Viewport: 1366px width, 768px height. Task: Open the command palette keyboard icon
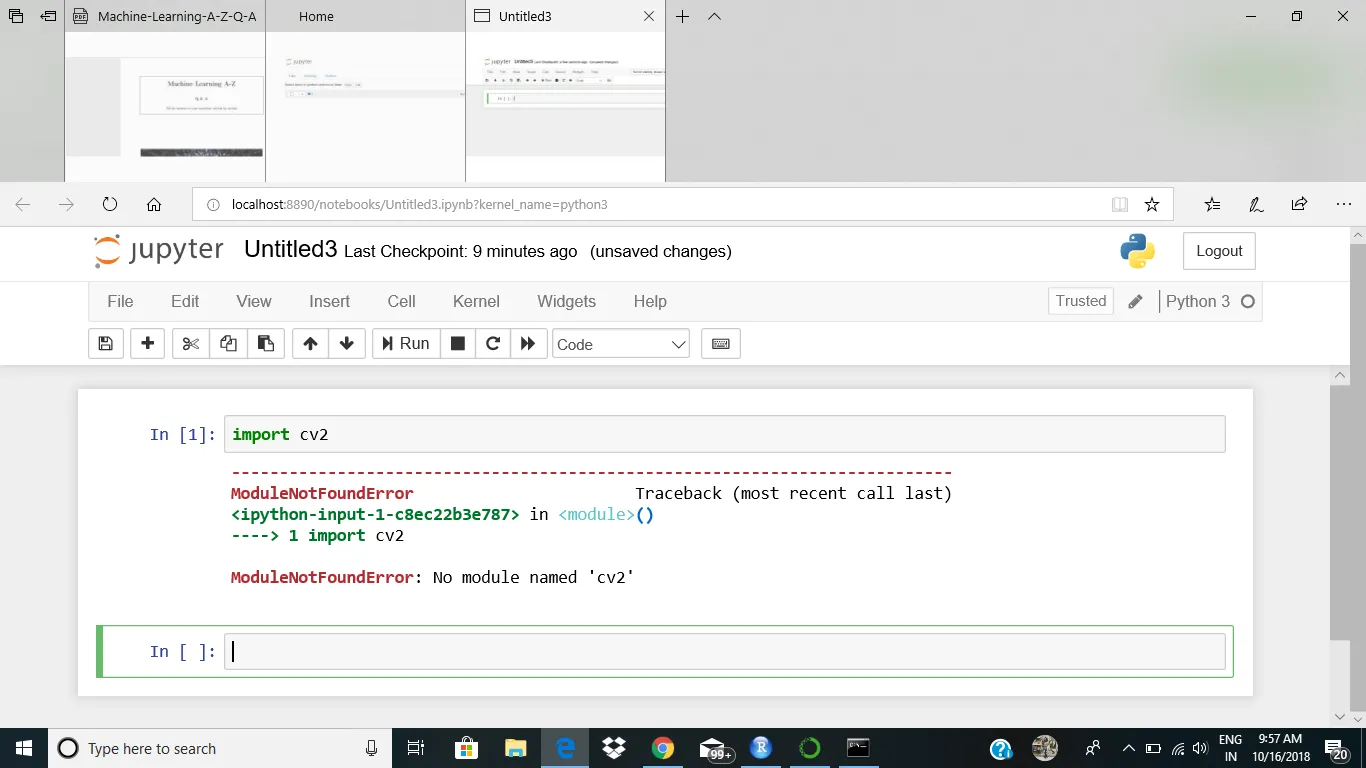tap(721, 344)
